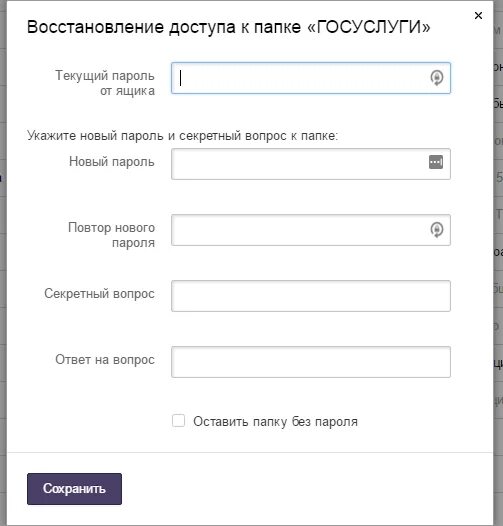Image resolution: width=503 pixels, height=526 pixels.
Task: Click the 'Оставить папку без пароля' label text
Action: (x=275, y=422)
